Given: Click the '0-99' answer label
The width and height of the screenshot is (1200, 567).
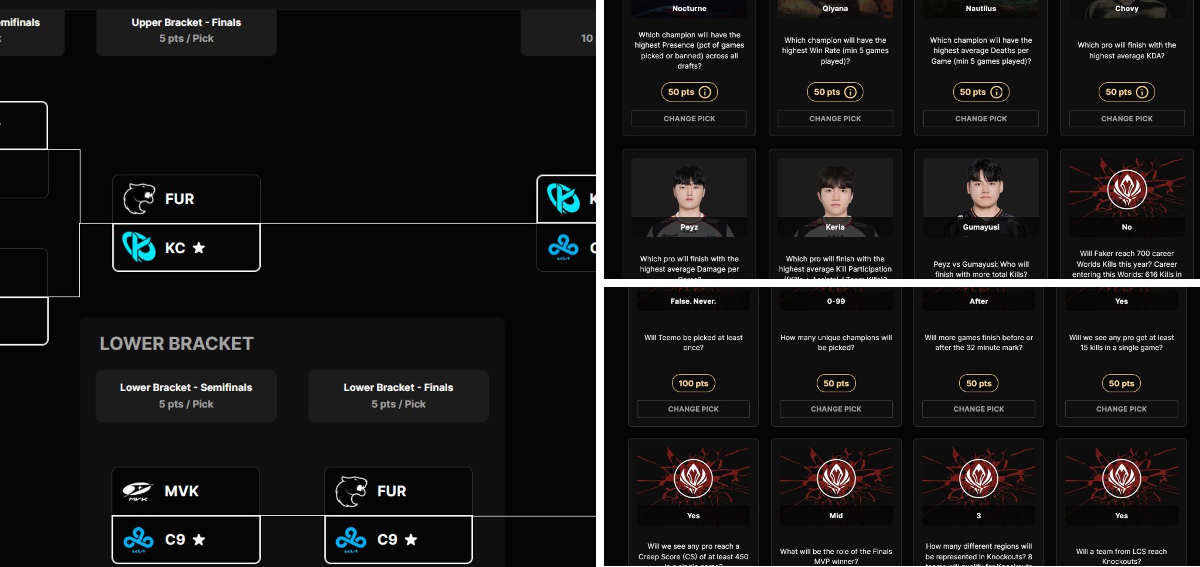Looking at the screenshot, I should pos(836,301).
